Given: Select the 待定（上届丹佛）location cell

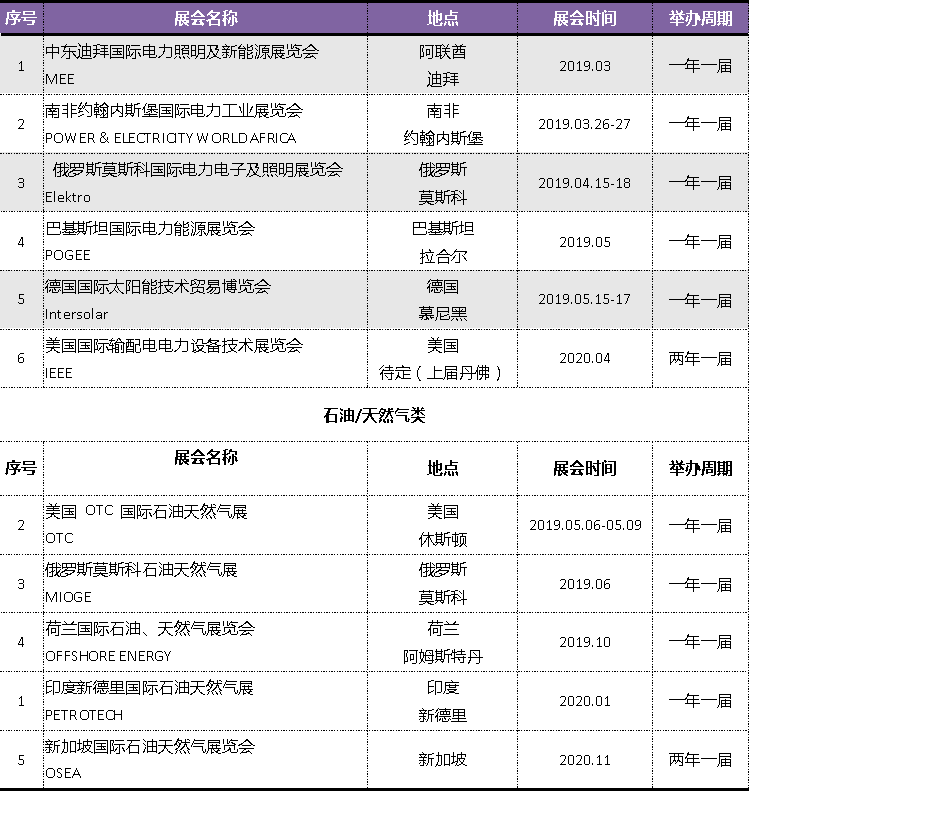Looking at the screenshot, I should 442,371.
